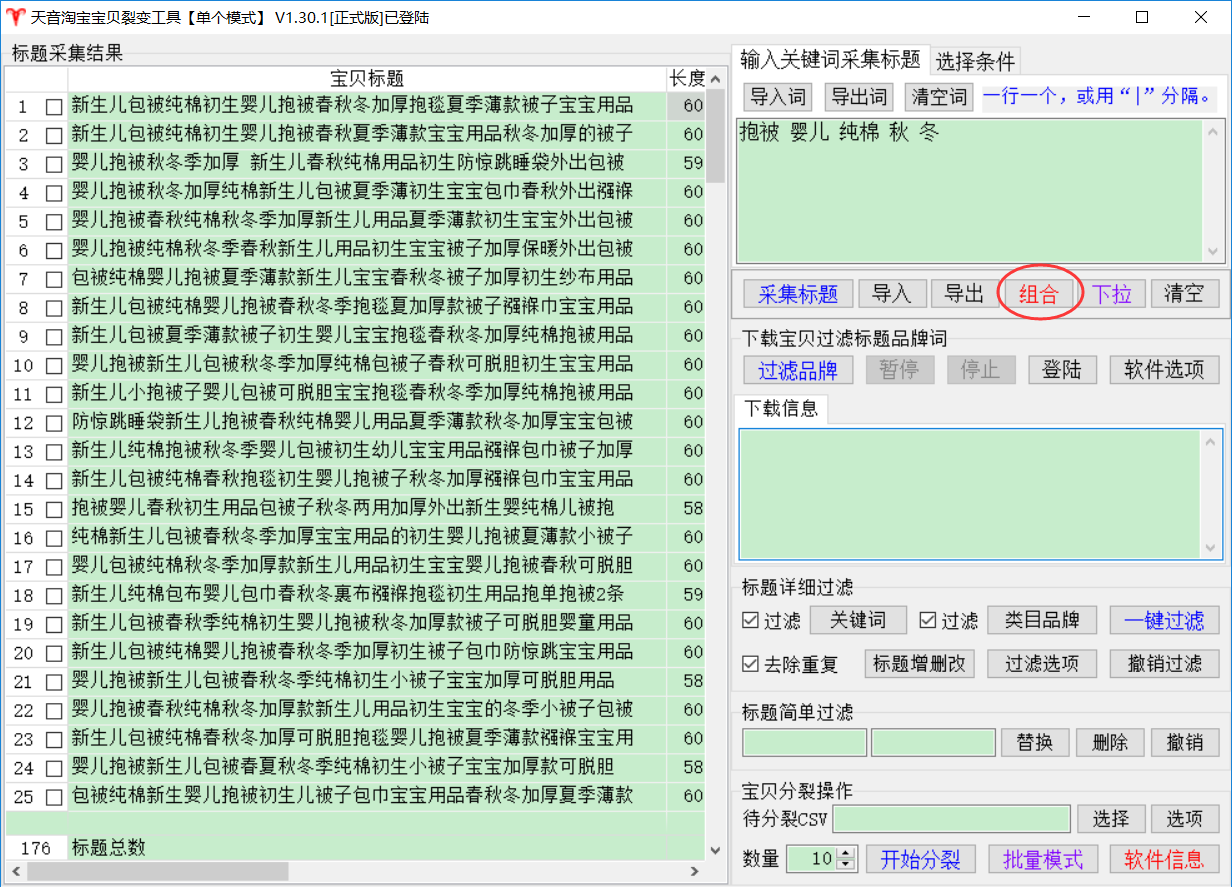This screenshot has height=887, width=1232.
Task: Toggle the 去除重复 checkbox
Action: point(751,664)
